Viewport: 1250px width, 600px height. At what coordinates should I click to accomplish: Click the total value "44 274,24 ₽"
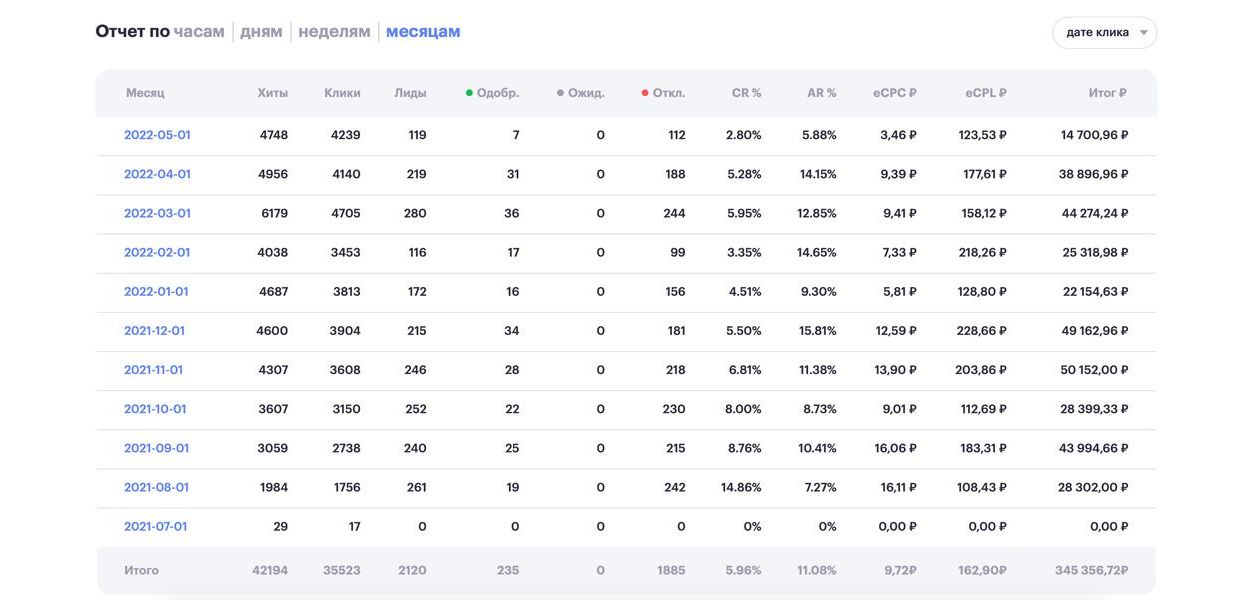click(x=1095, y=213)
